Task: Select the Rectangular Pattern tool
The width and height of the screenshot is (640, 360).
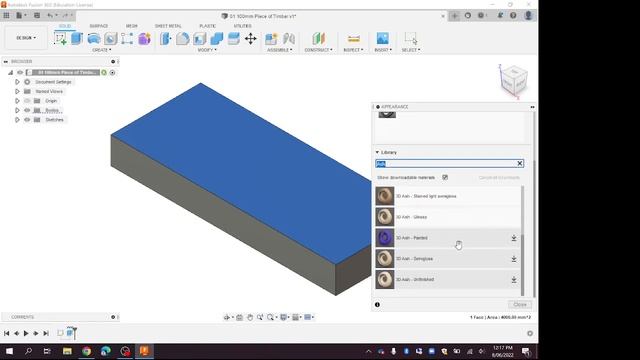Action: coord(127,39)
